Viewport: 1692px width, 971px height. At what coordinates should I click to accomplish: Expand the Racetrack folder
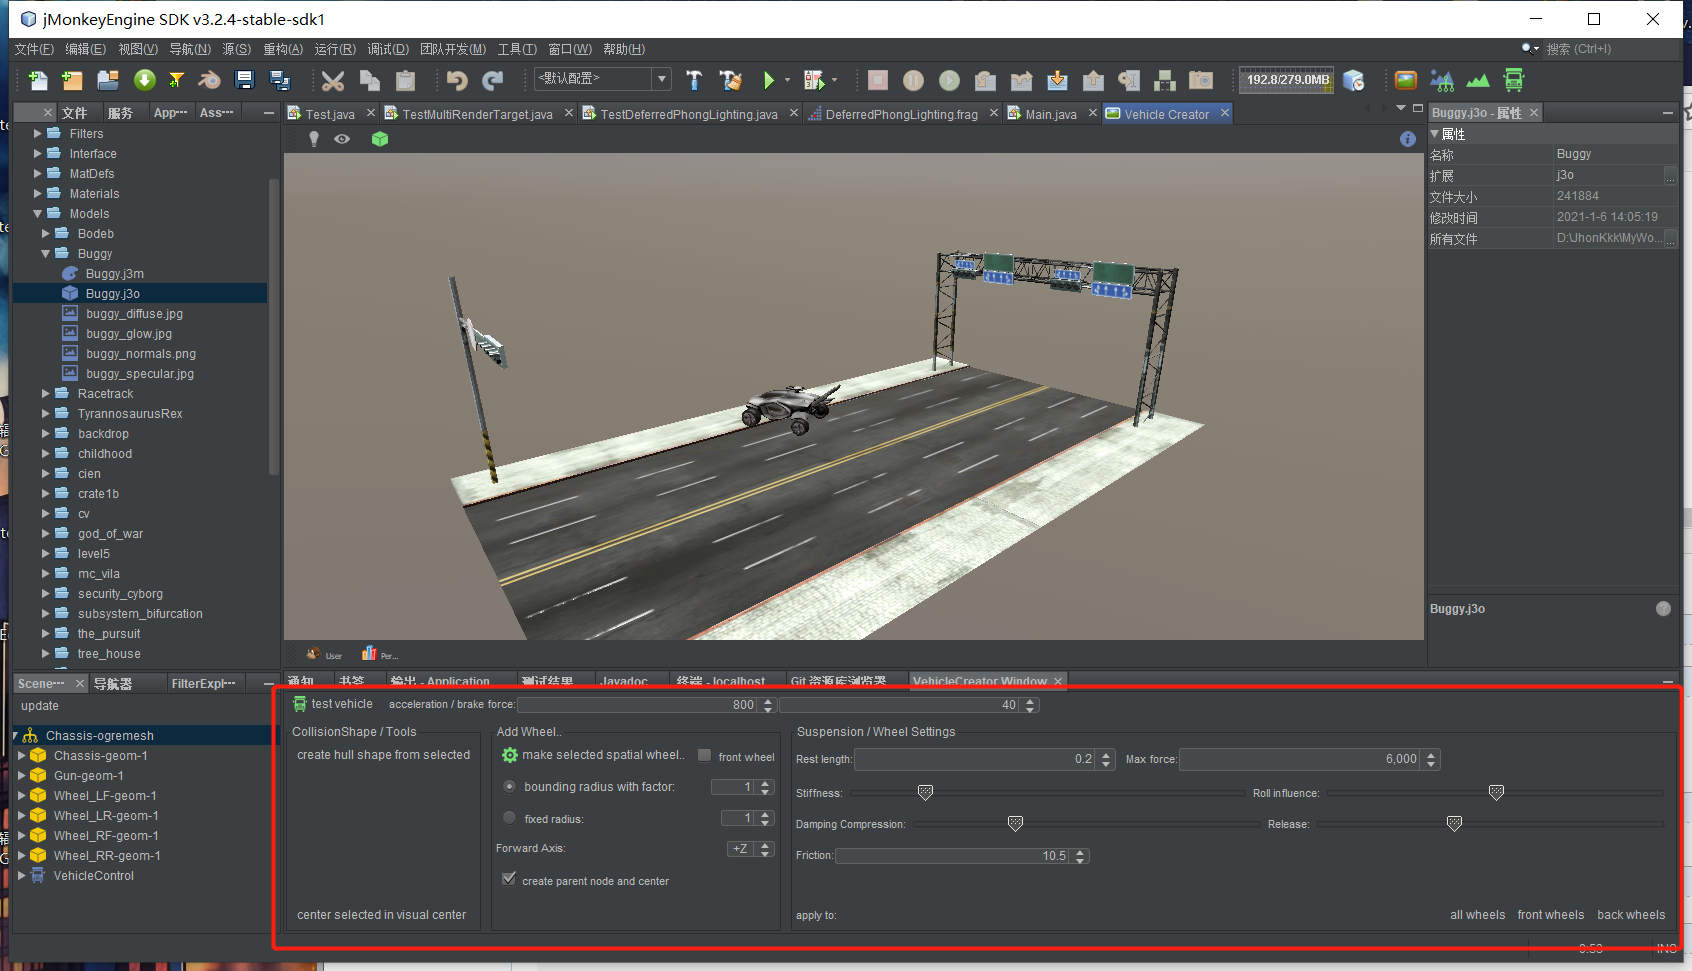point(46,394)
